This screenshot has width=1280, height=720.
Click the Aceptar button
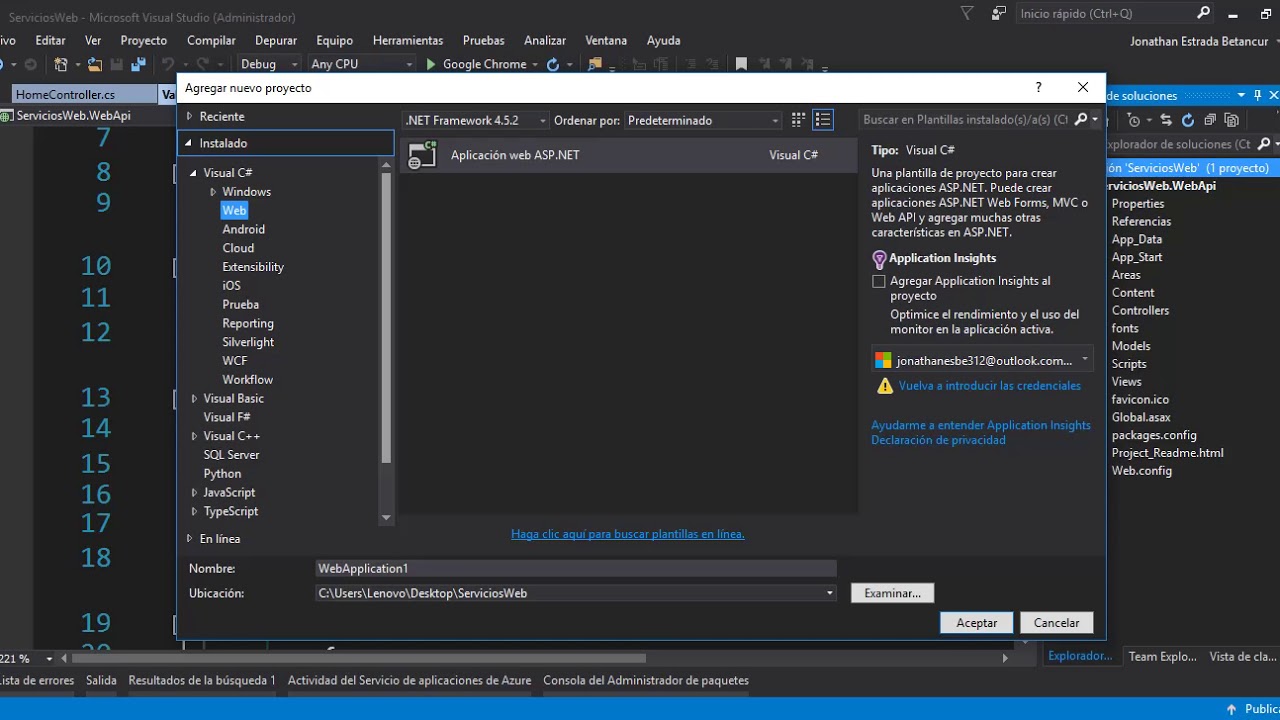coord(977,623)
